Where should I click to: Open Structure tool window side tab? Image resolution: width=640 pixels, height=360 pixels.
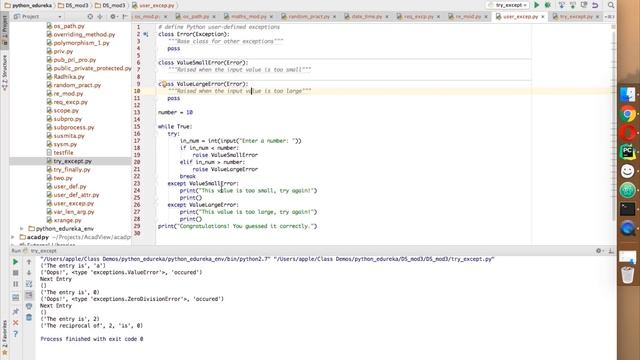coord(4,73)
